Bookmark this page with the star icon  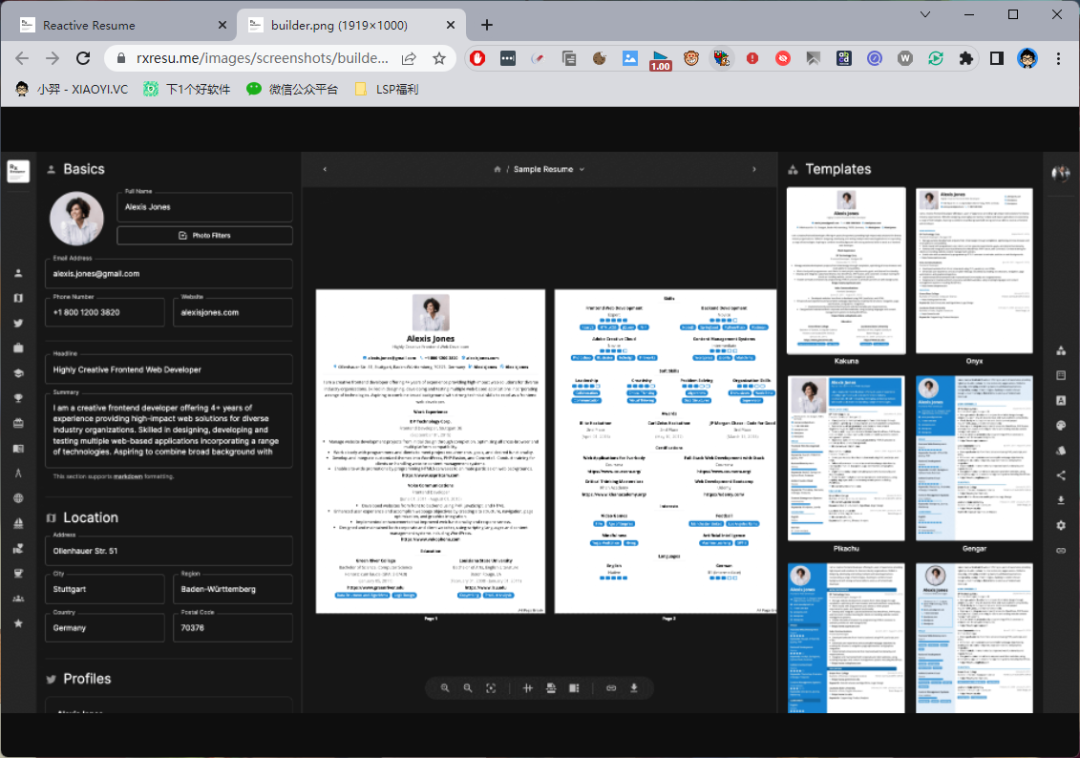439,59
